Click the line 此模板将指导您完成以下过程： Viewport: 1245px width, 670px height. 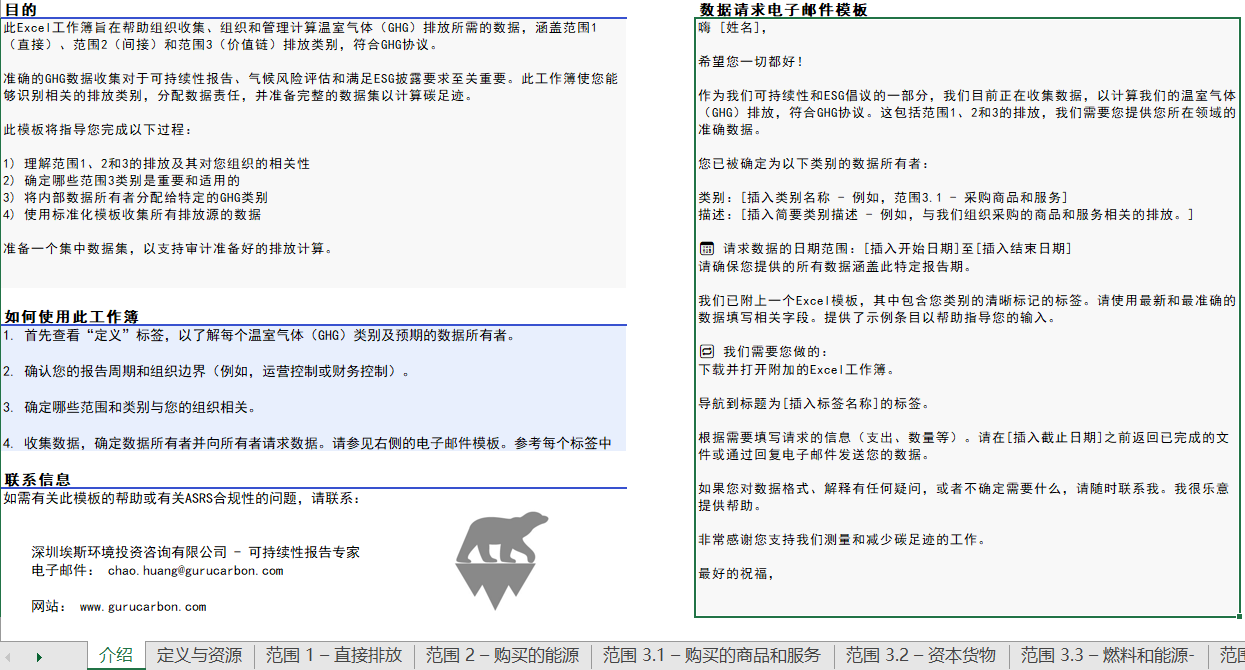(97, 130)
